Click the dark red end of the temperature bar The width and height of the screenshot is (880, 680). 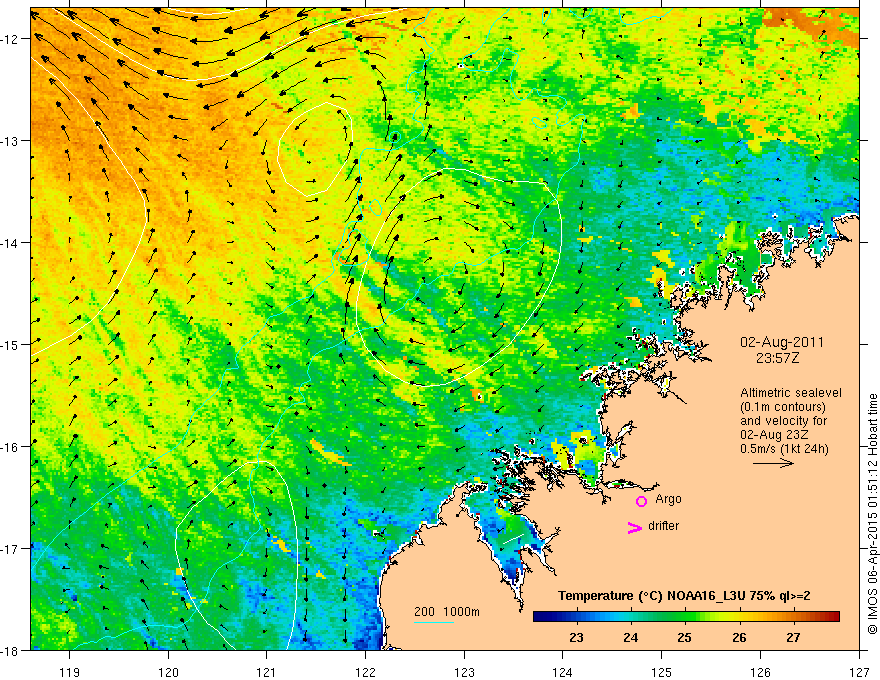833,616
